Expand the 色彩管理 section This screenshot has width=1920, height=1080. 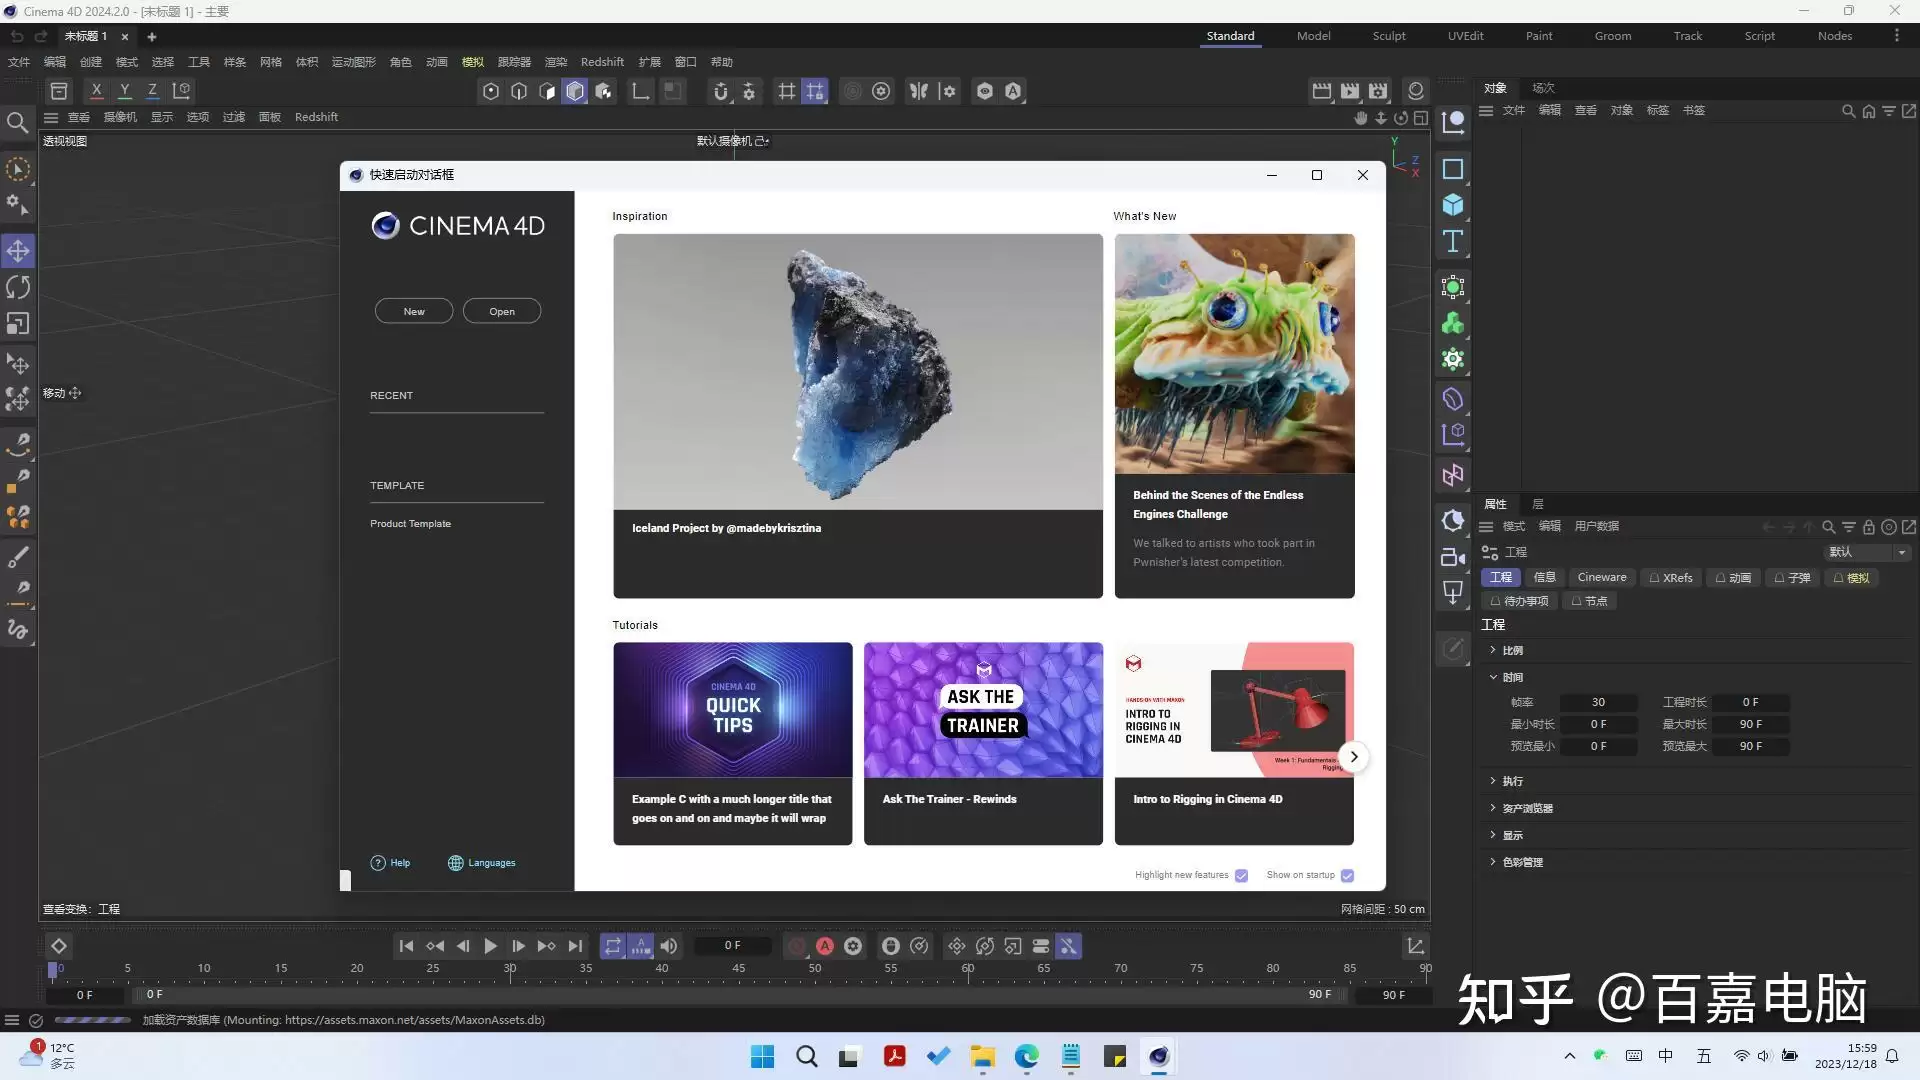[1493, 862]
